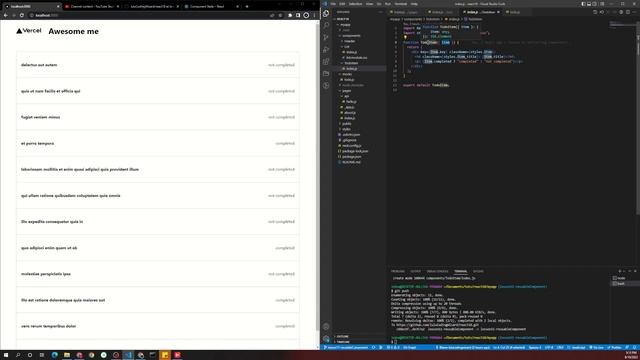Reload the localhost page in browser
The height and width of the screenshot is (360, 640).
[x=22, y=15]
